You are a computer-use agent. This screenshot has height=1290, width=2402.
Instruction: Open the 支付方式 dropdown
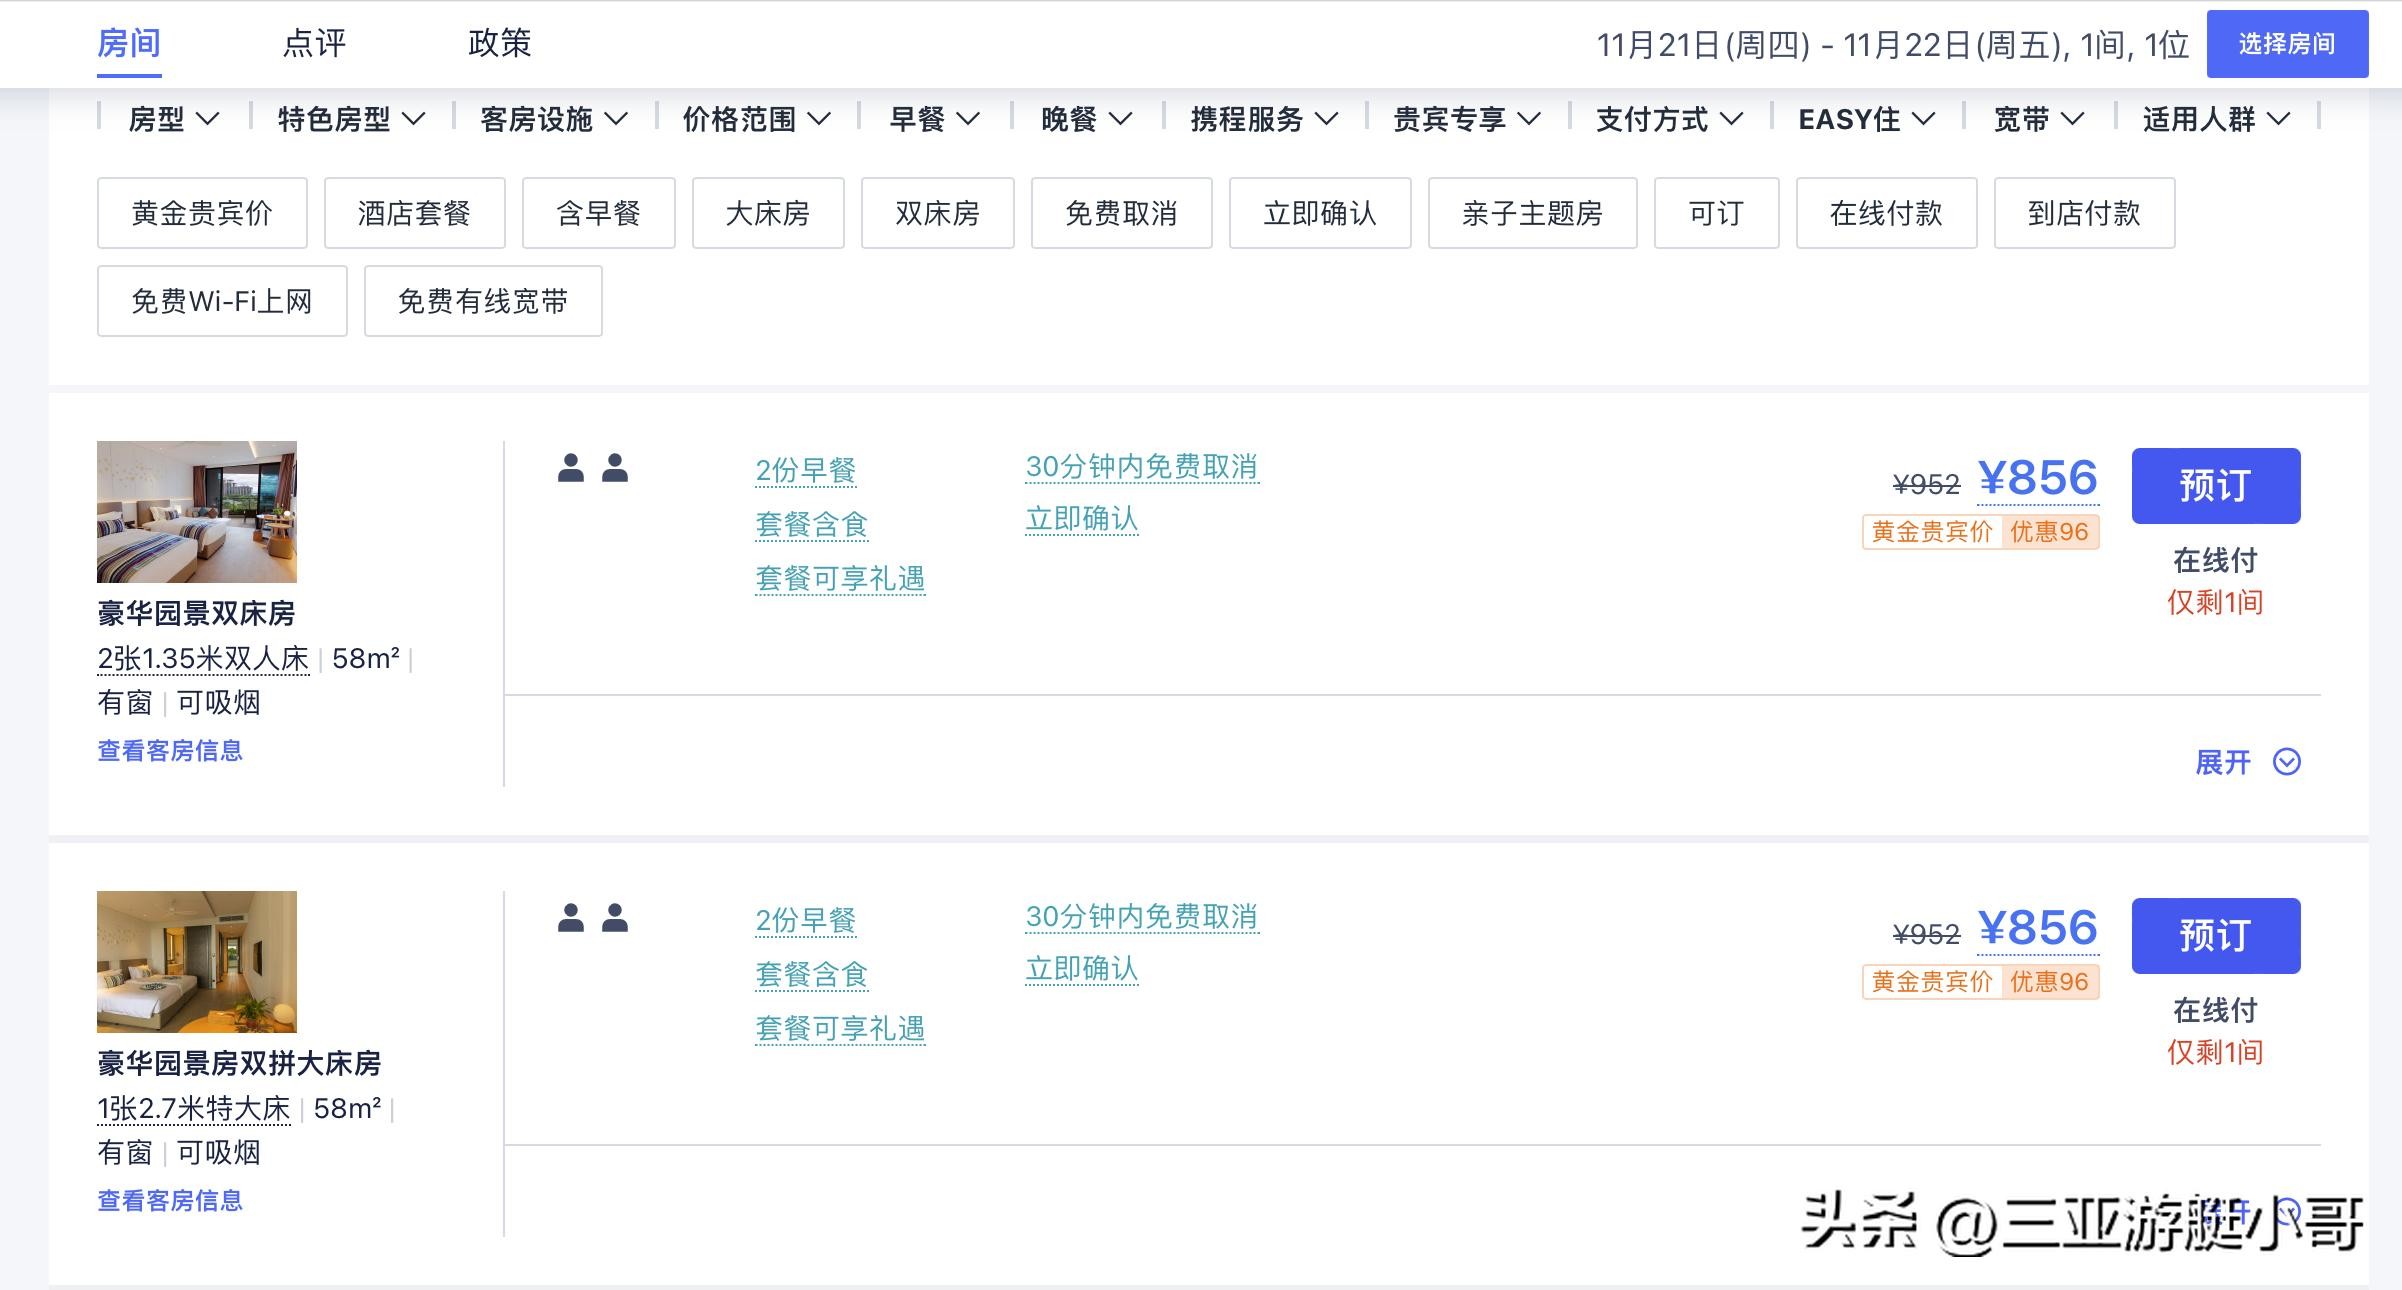[1669, 120]
